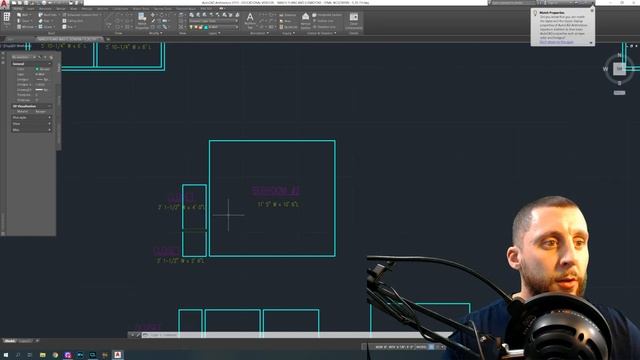
Task: Open the Windows taskbar search
Action: [18, 355]
